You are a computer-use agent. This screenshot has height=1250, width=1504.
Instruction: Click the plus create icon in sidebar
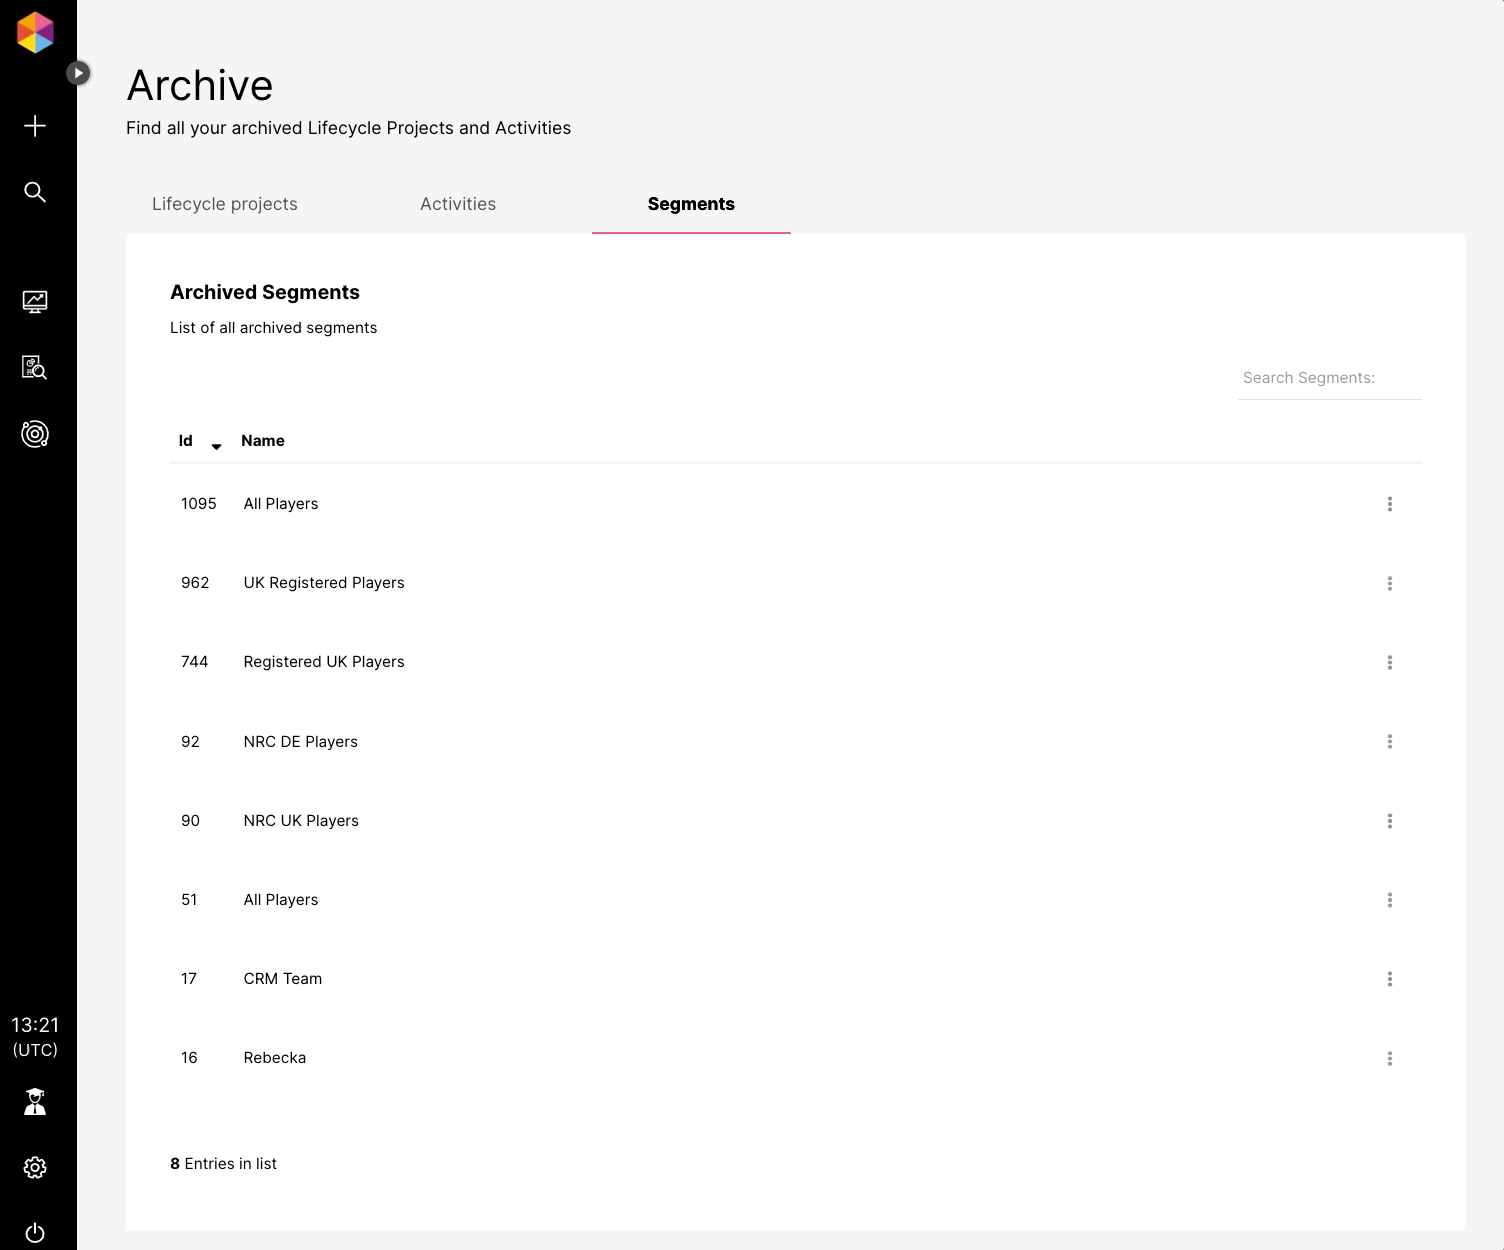point(35,126)
